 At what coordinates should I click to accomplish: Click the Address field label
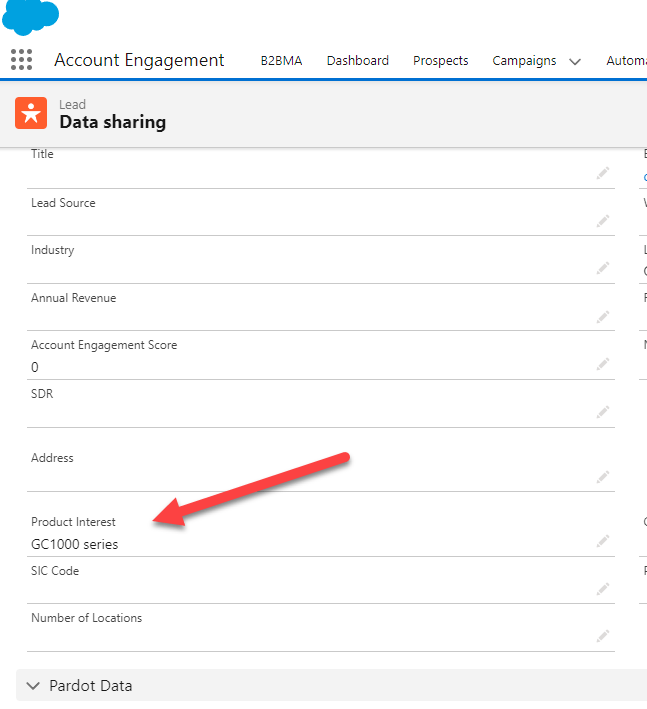point(52,458)
